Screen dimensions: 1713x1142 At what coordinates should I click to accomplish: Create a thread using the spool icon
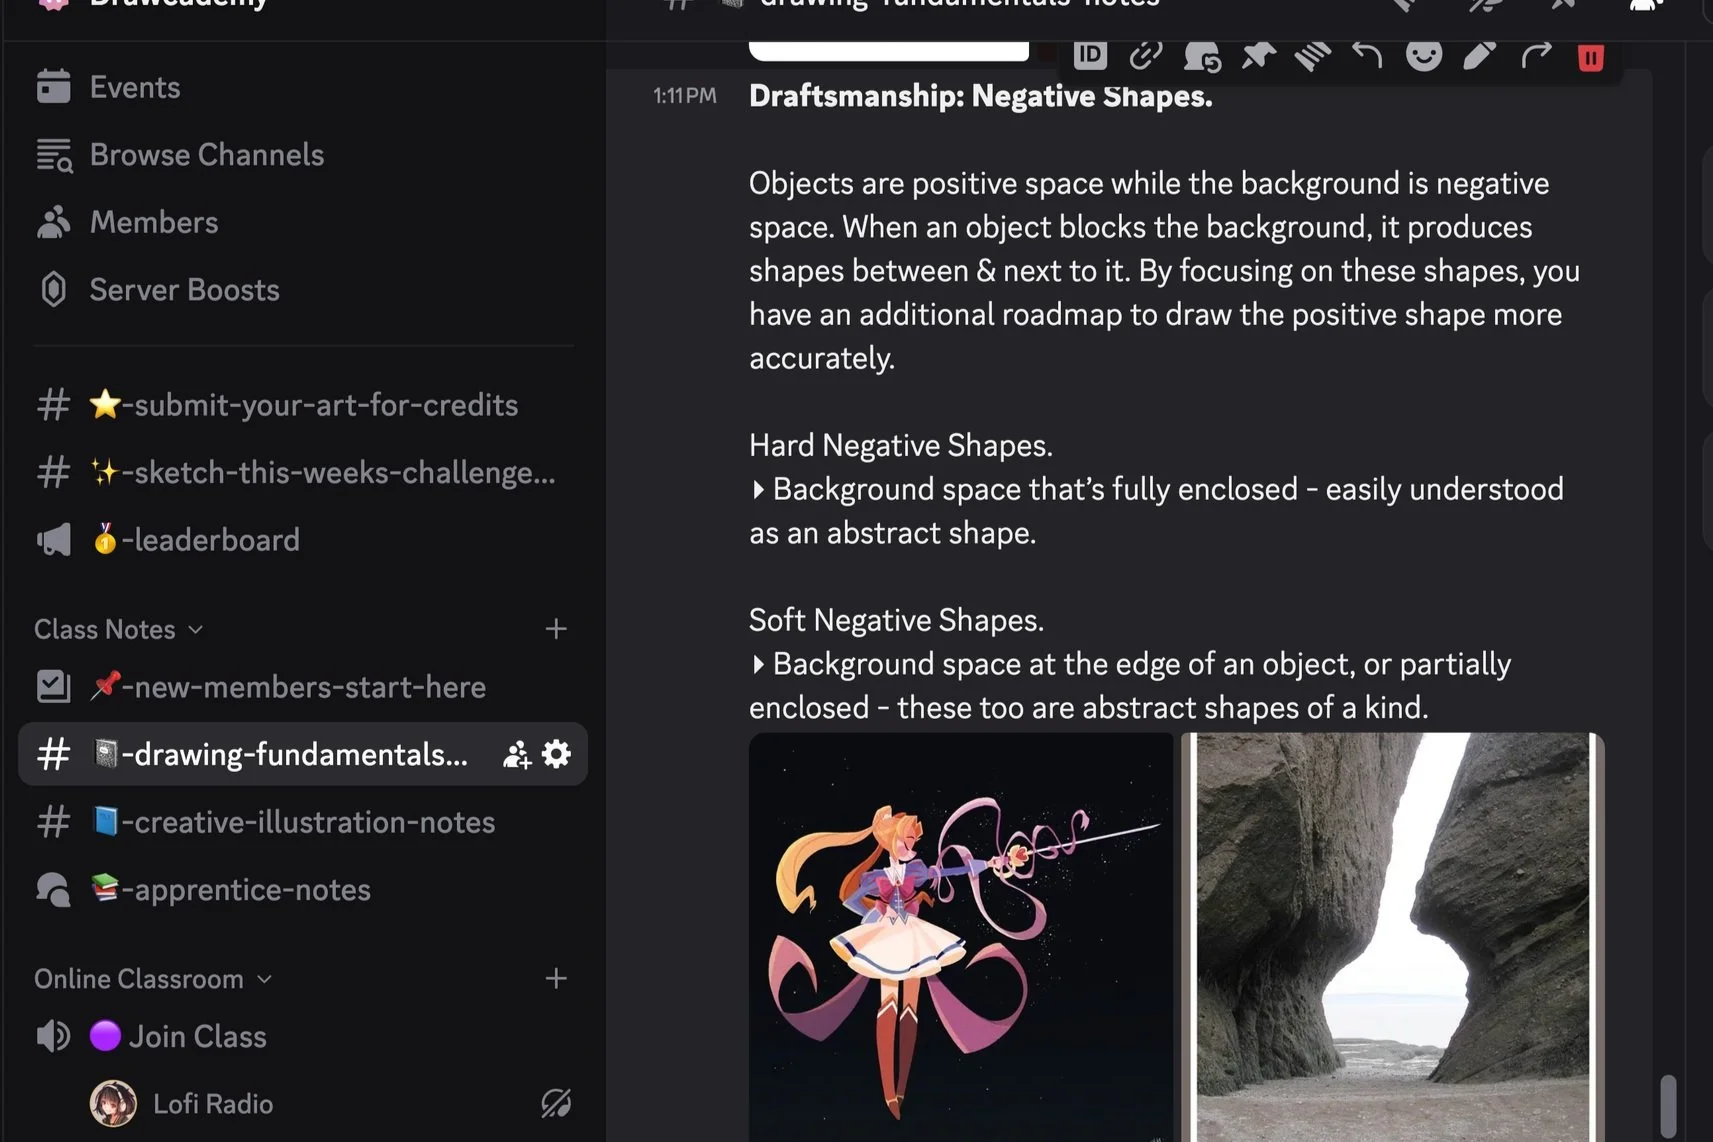coord(1313,56)
